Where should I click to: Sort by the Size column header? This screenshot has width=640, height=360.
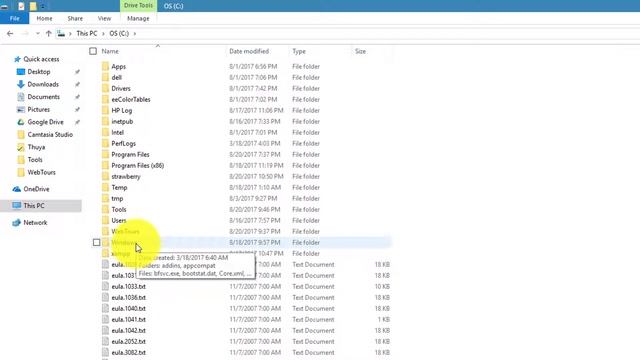(360, 51)
